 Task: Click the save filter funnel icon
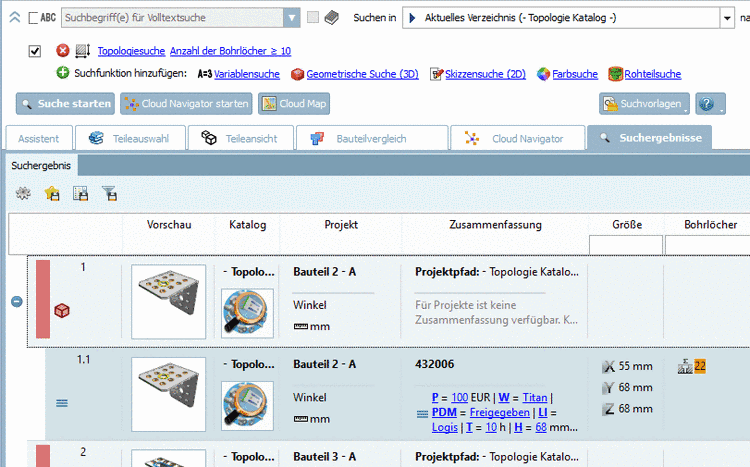tap(110, 193)
